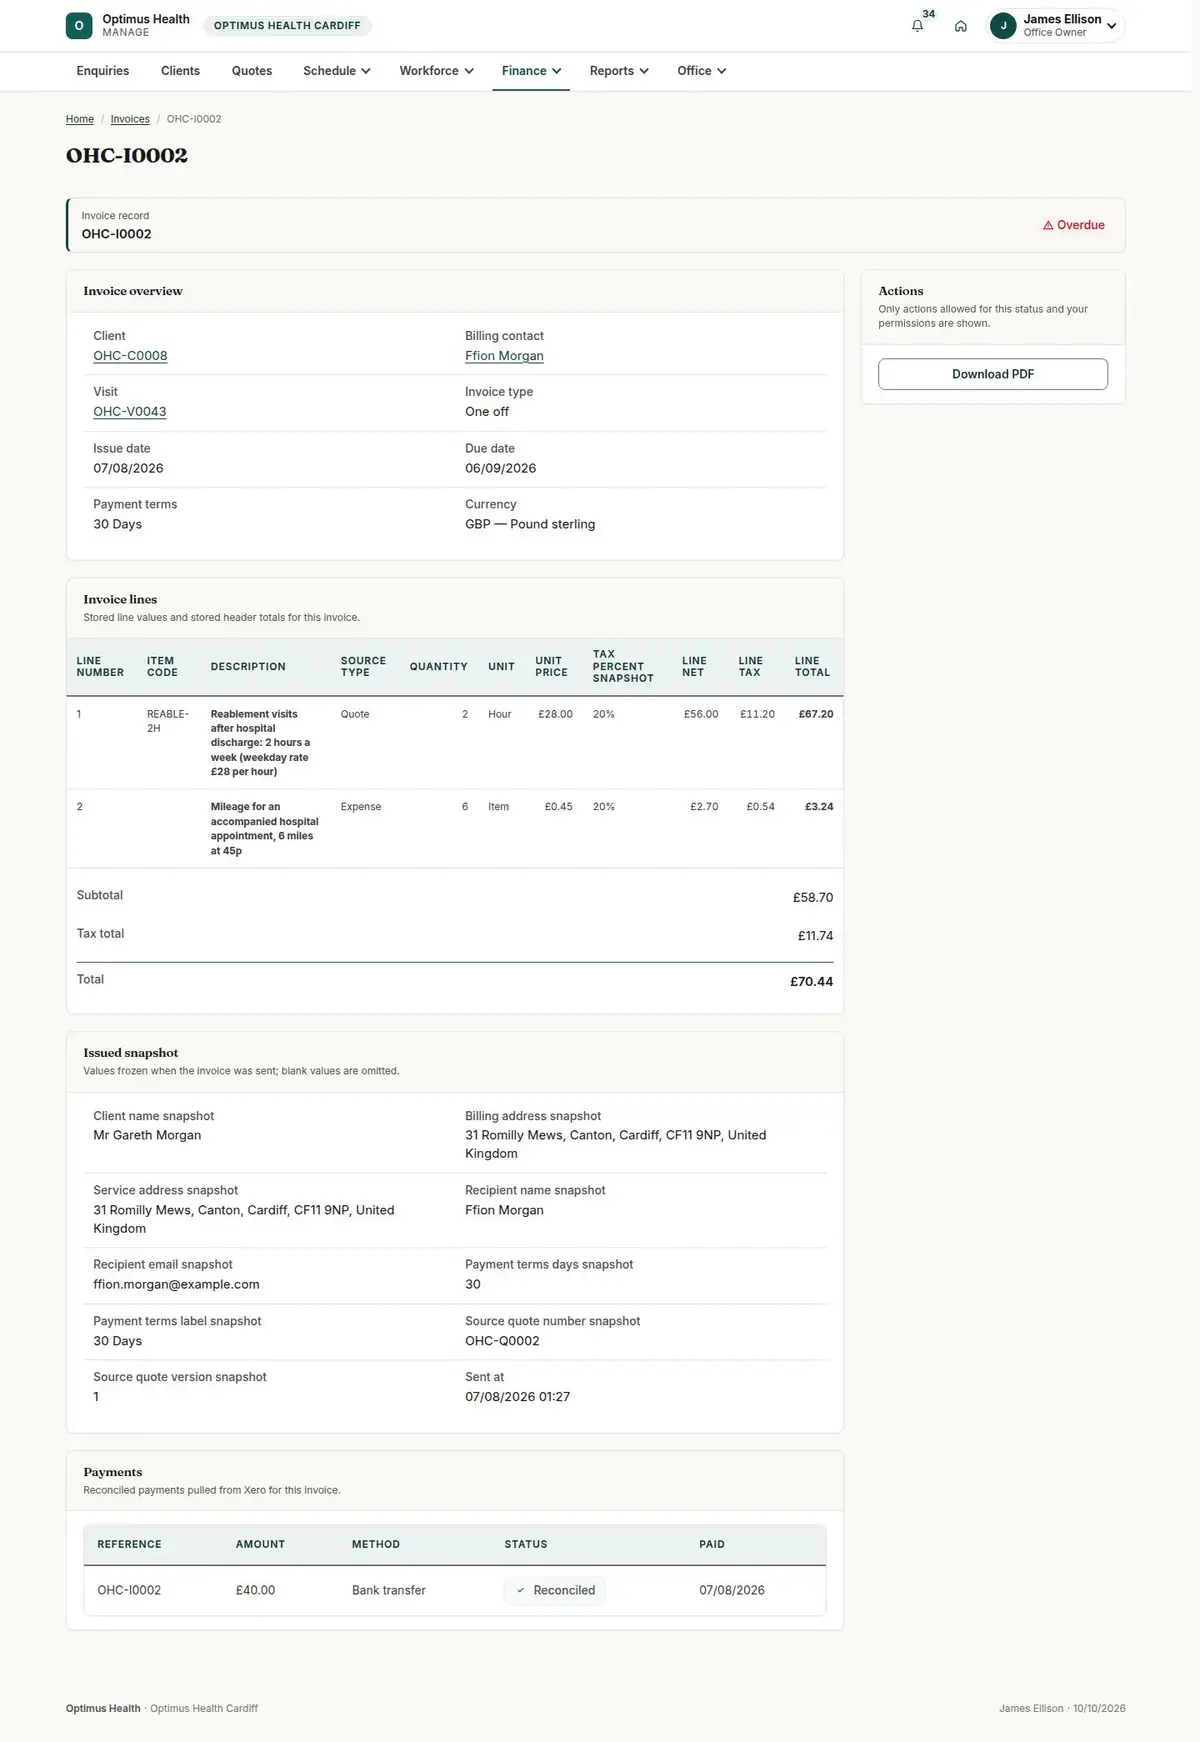
Task: Select the Mr Gareth Morgan client name
Action: click(147, 1135)
